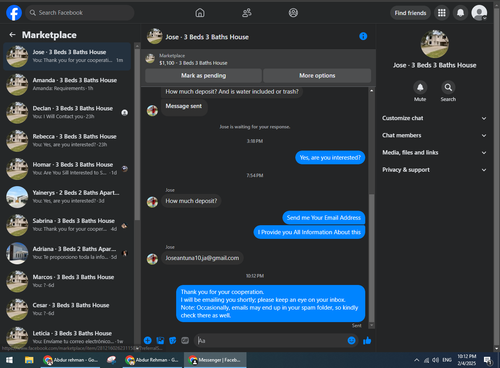
Task: Open volume control in system tray
Action: pyautogui.click(x=435, y=360)
